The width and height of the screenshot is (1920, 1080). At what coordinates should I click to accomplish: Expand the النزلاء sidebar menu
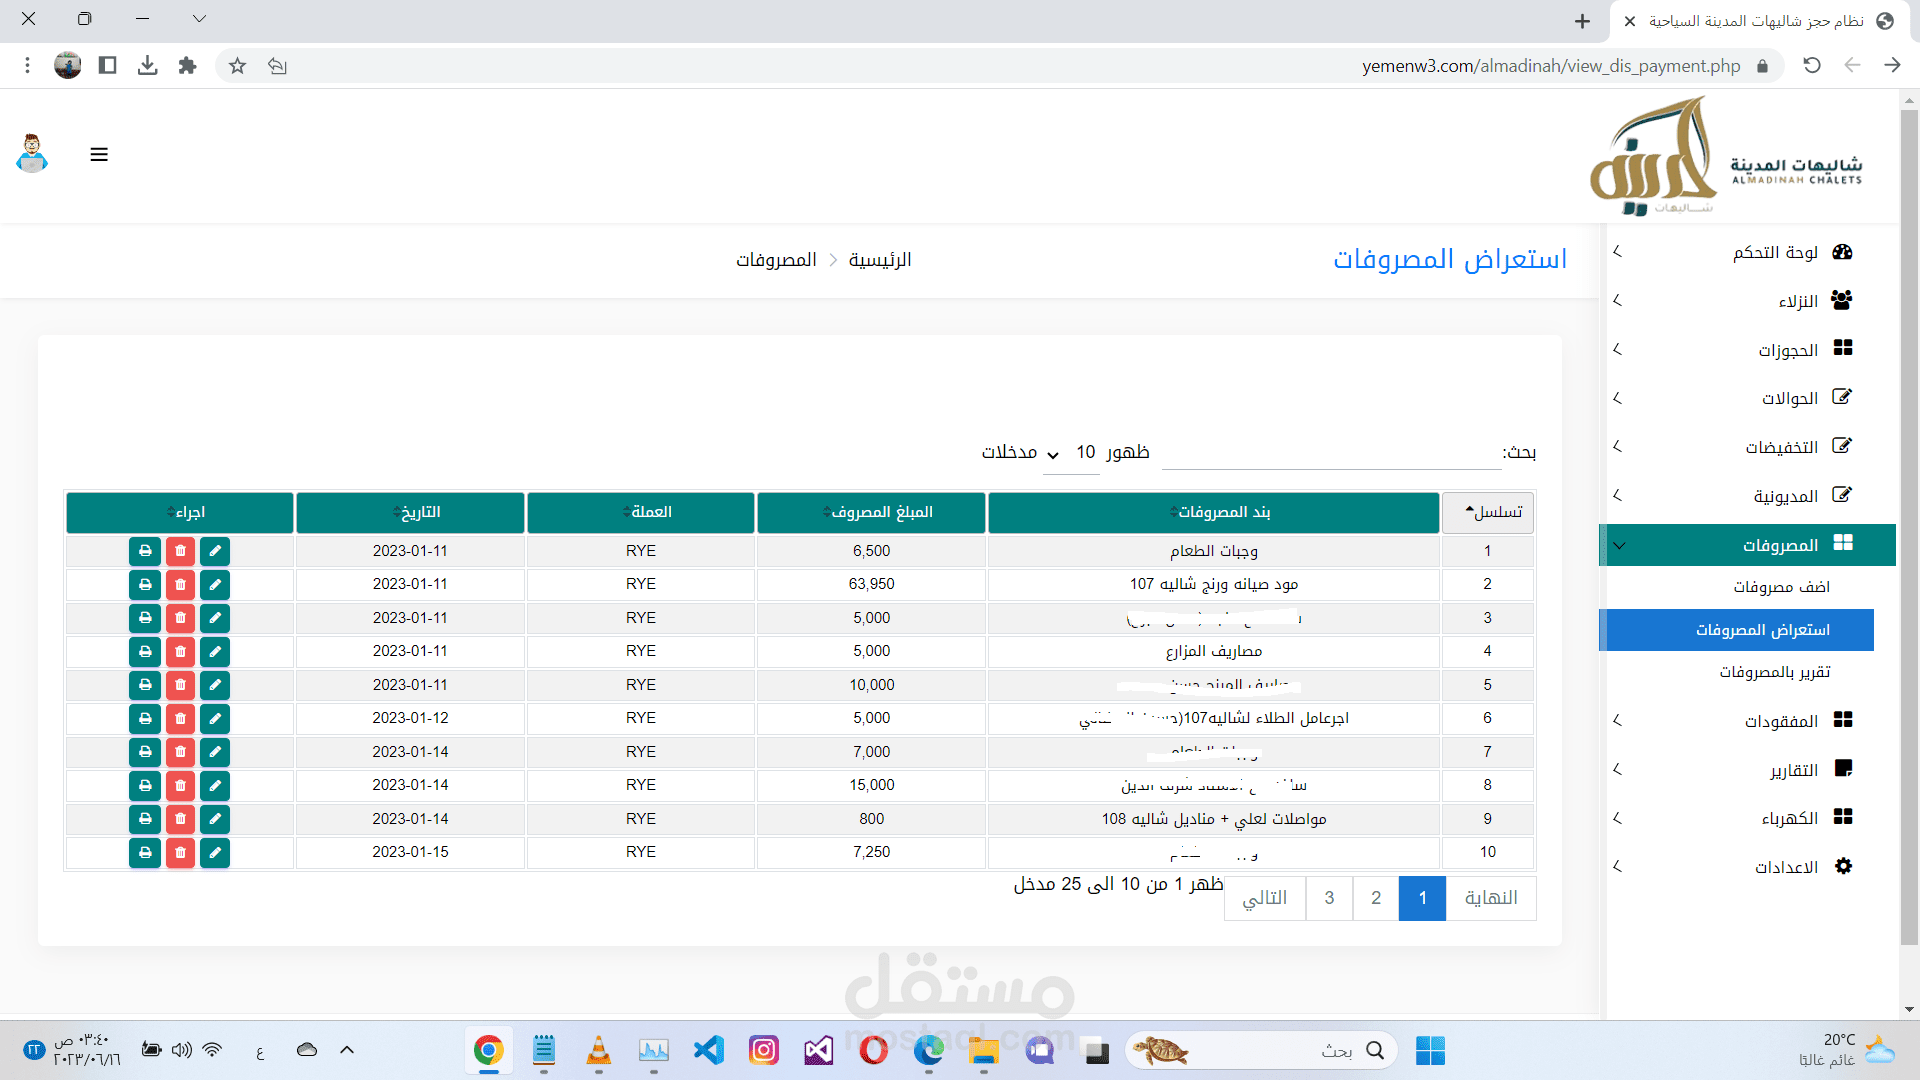(1797, 301)
